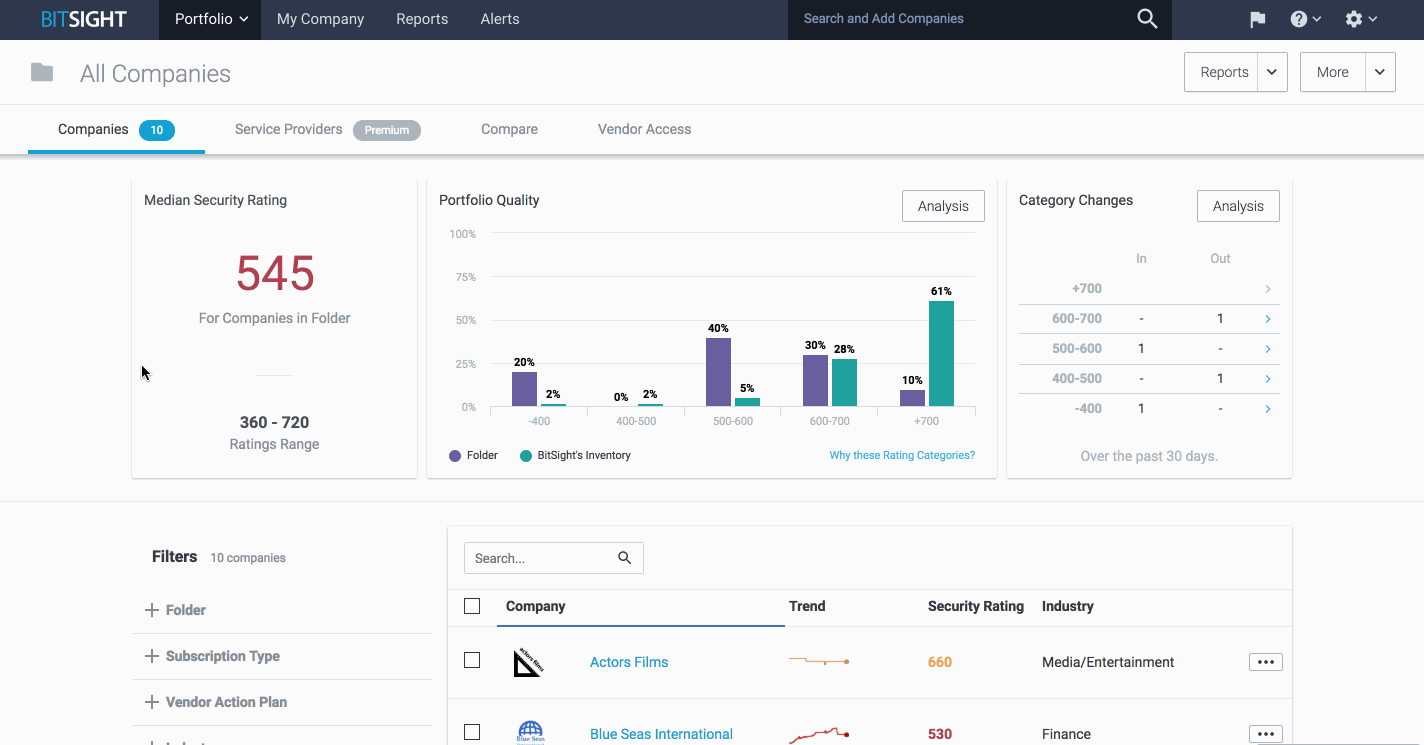Click the 530 security rating value
The width and height of the screenshot is (1424, 745).
[x=940, y=734]
